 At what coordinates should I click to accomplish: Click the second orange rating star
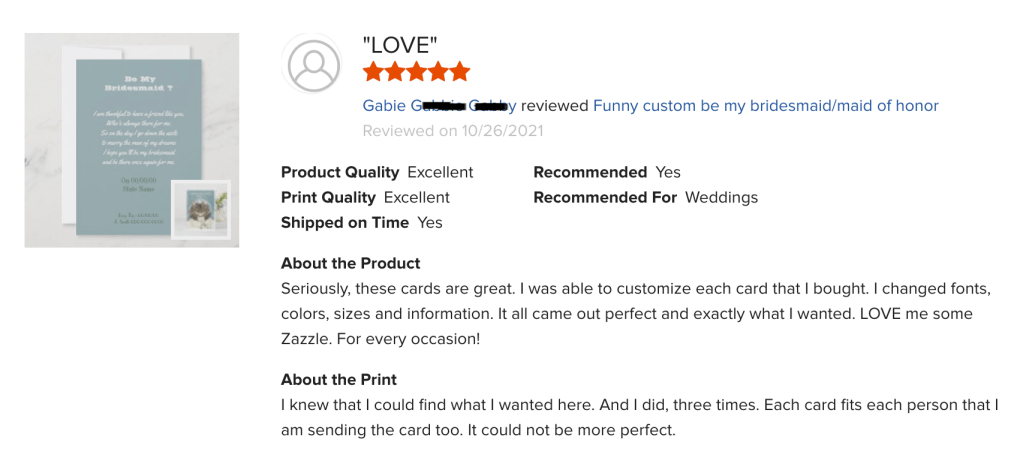pyautogui.click(x=394, y=72)
